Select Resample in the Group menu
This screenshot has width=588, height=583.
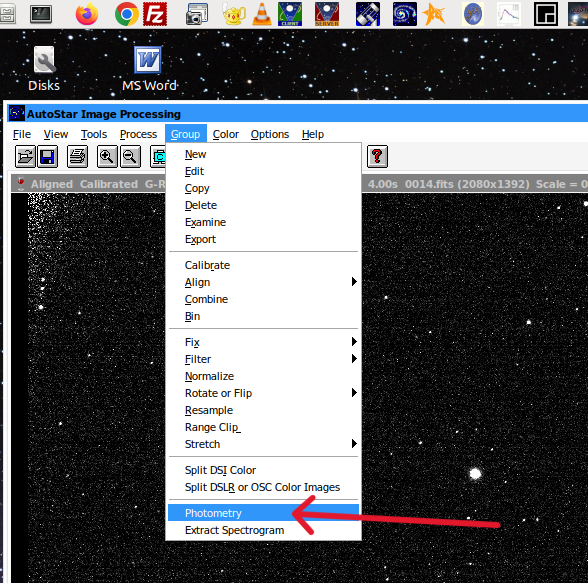(263, 410)
